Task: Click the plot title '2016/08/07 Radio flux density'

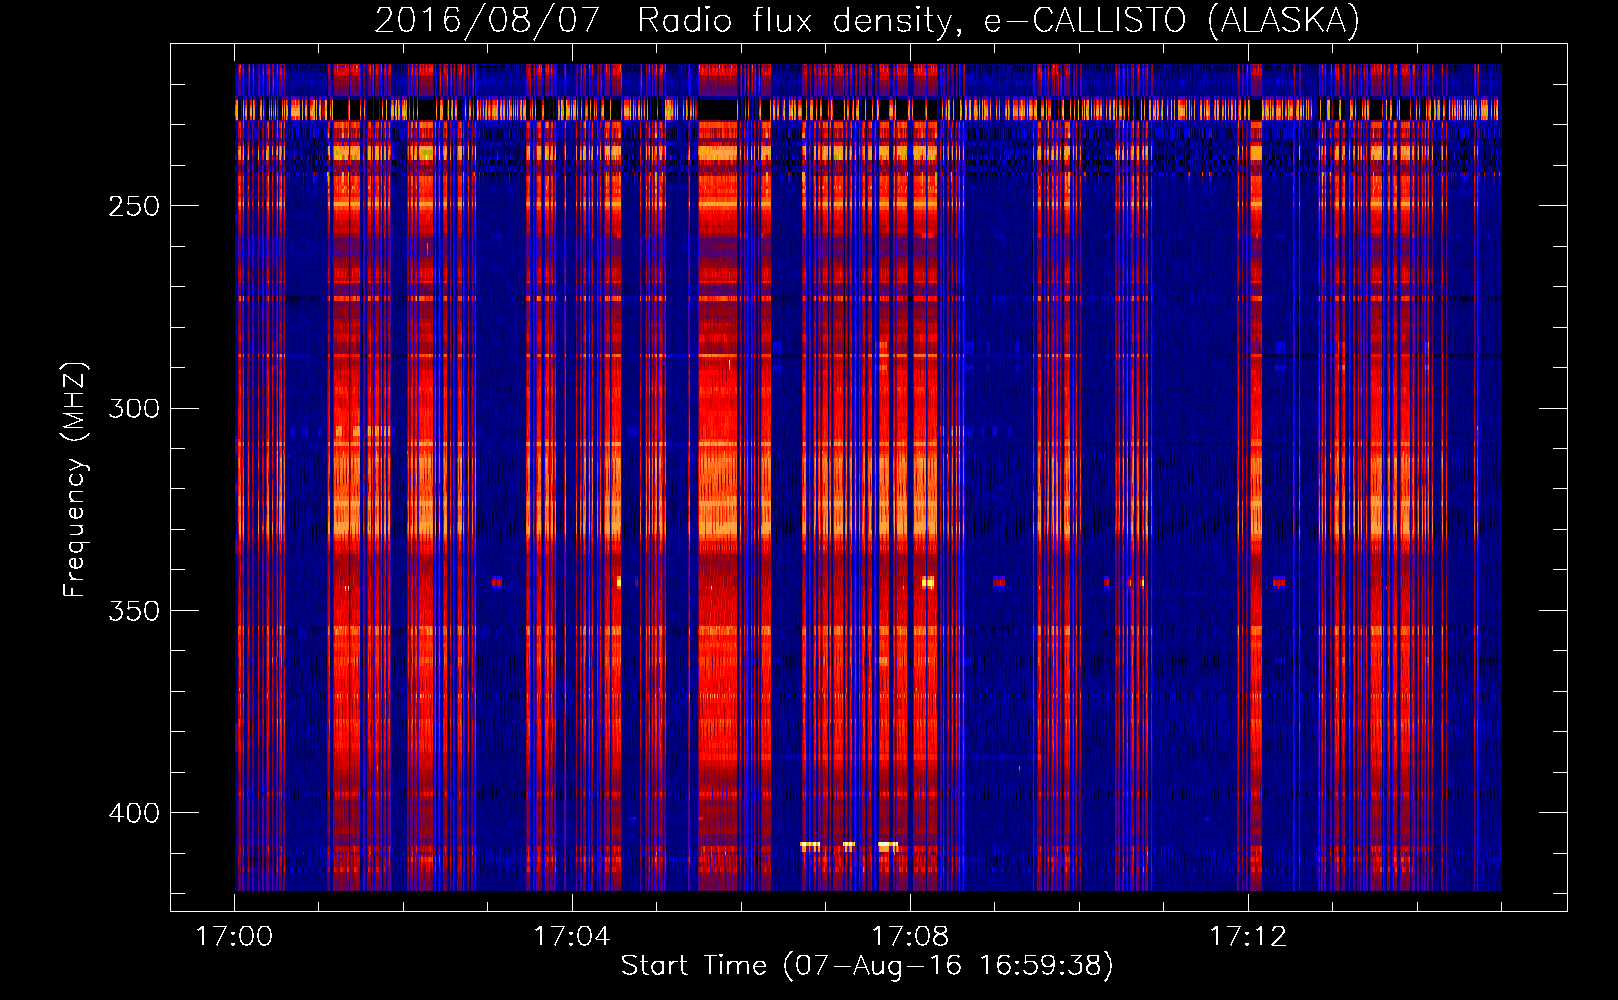Action: (867, 20)
